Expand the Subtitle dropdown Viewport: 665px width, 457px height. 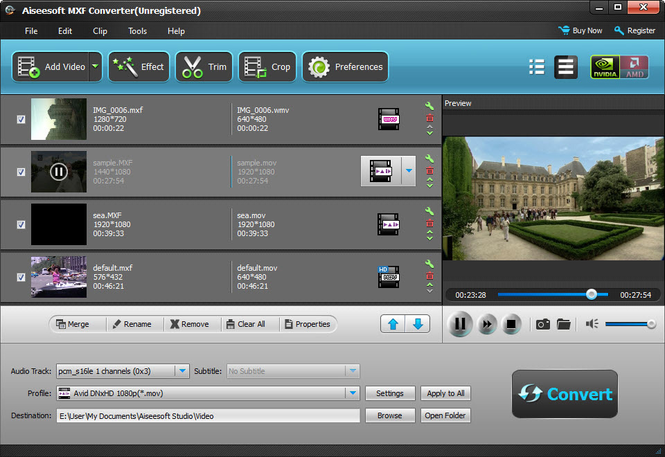pyautogui.click(x=352, y=371)
